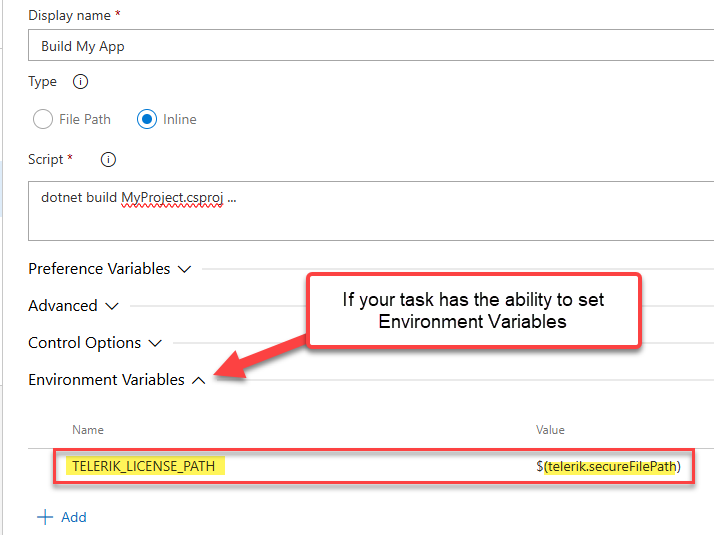Click the Script info icon

[108, 160]
